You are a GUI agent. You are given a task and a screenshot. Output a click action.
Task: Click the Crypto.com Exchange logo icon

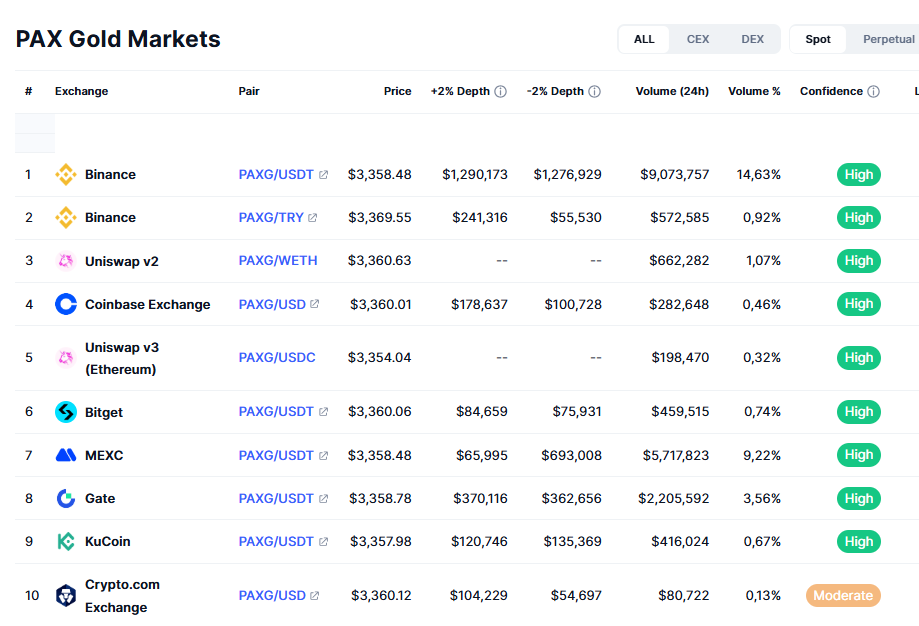pyautogui.click(x=66, y=596)
